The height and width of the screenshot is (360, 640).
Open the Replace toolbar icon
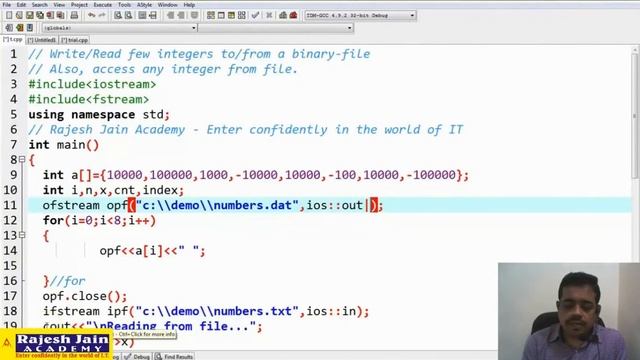(129, 16)
